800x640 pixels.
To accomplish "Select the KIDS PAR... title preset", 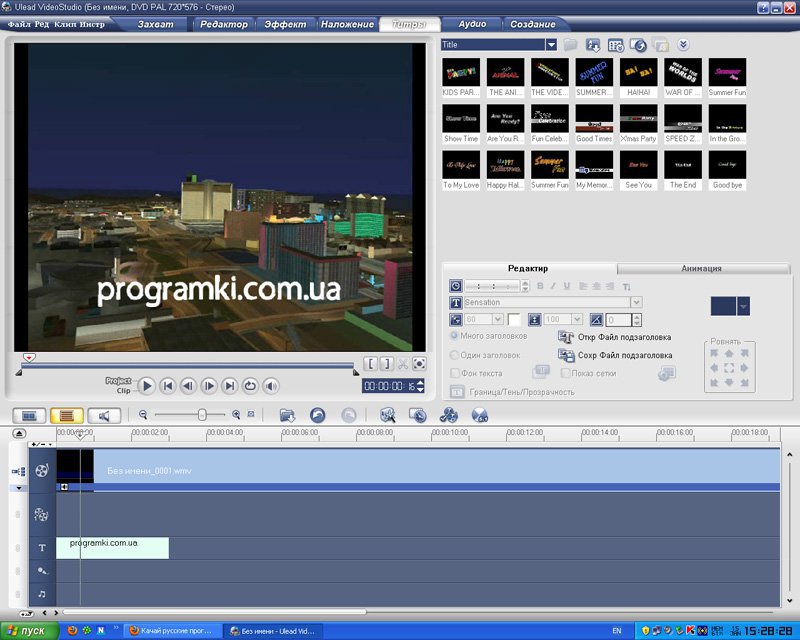I will [x=461, y=77].
